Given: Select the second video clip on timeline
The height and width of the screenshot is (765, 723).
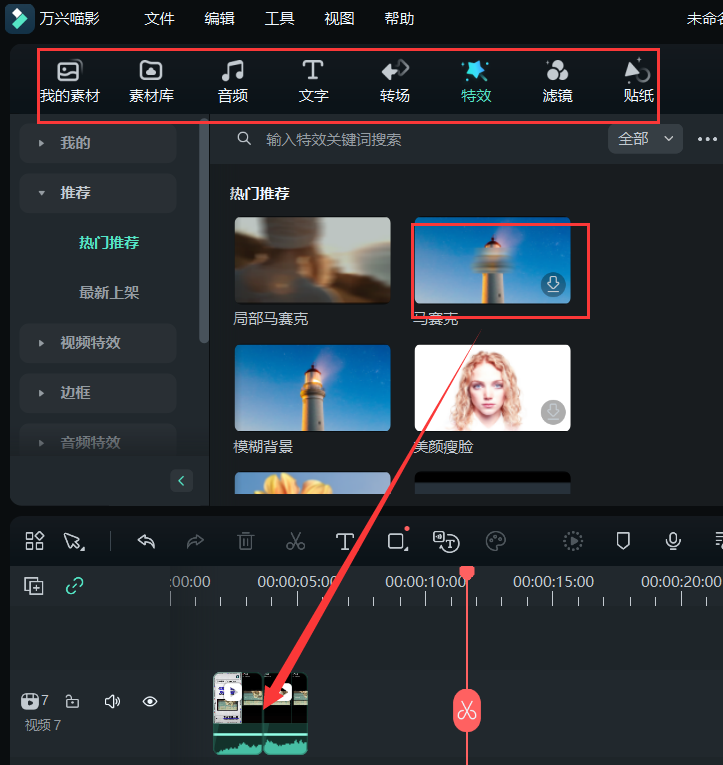Looking at the screenshot, I should click(x=285, y=713).
